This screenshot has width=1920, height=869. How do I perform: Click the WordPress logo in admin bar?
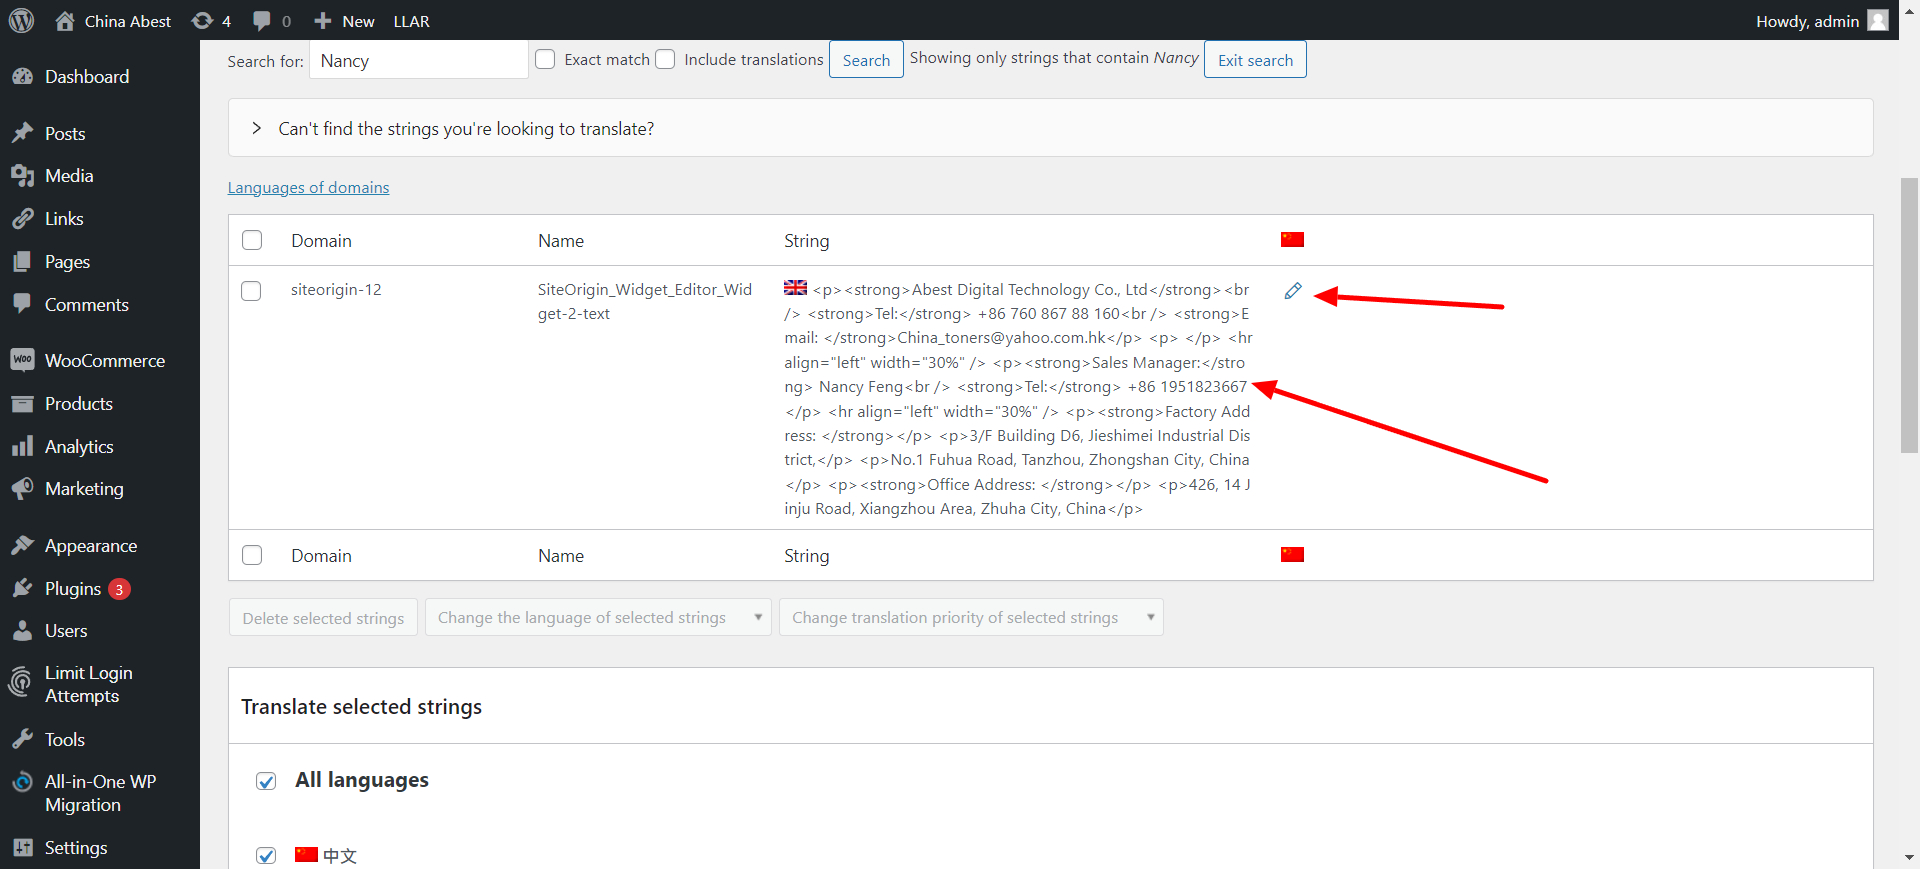(22, 20)
